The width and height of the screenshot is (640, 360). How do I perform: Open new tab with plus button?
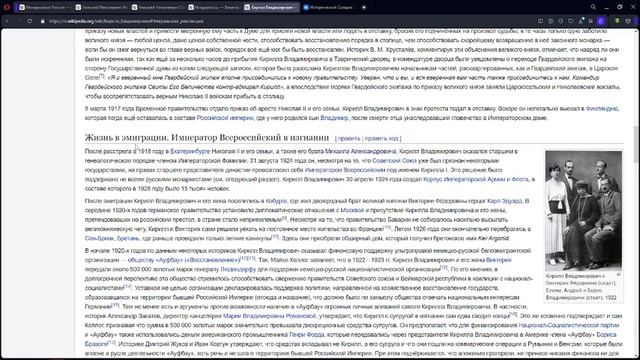[x=364, y=7]
